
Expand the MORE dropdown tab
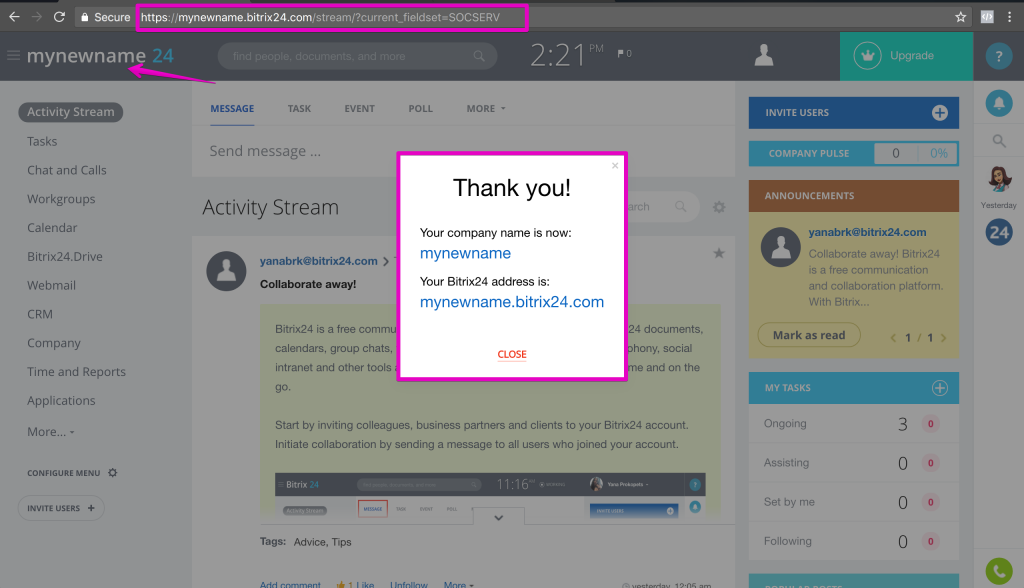486,108
